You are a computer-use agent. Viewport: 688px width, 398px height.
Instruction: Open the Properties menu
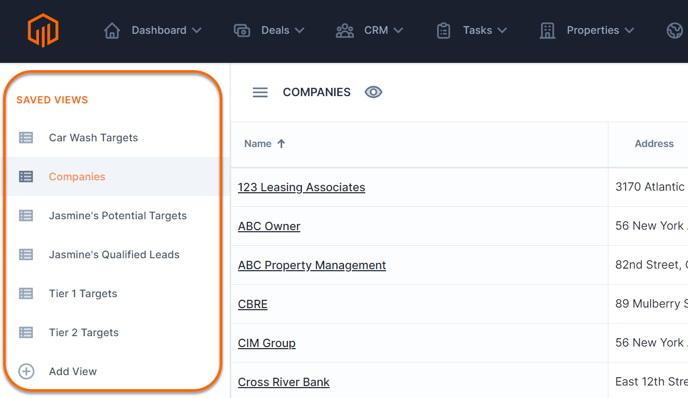coord(593,30)
